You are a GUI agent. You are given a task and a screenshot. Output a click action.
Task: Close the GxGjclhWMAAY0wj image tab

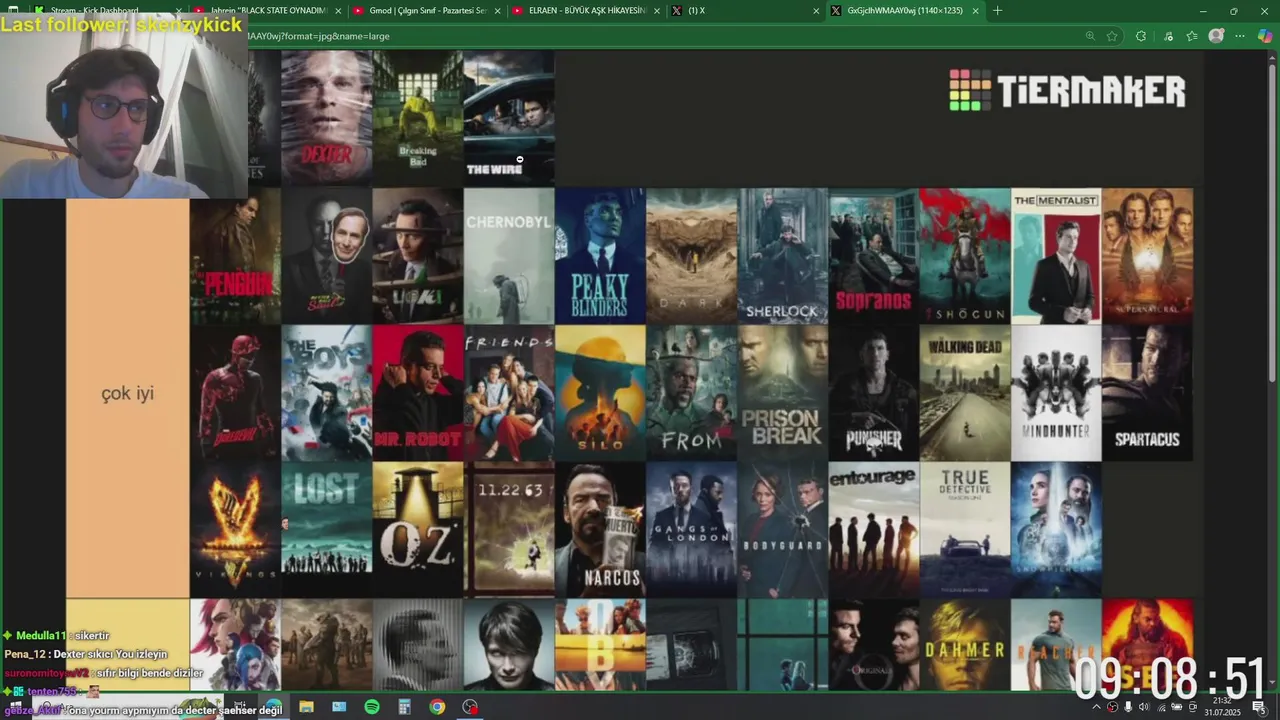point(976,11)
